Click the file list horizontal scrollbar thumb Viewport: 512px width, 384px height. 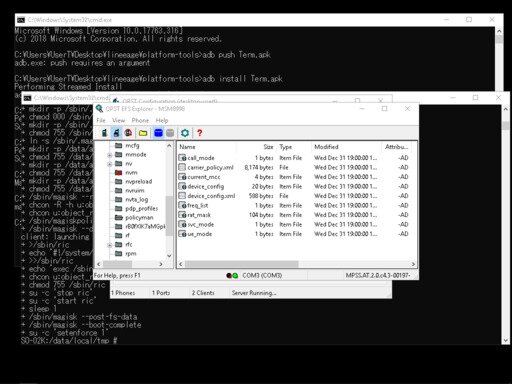coord(242,264)
